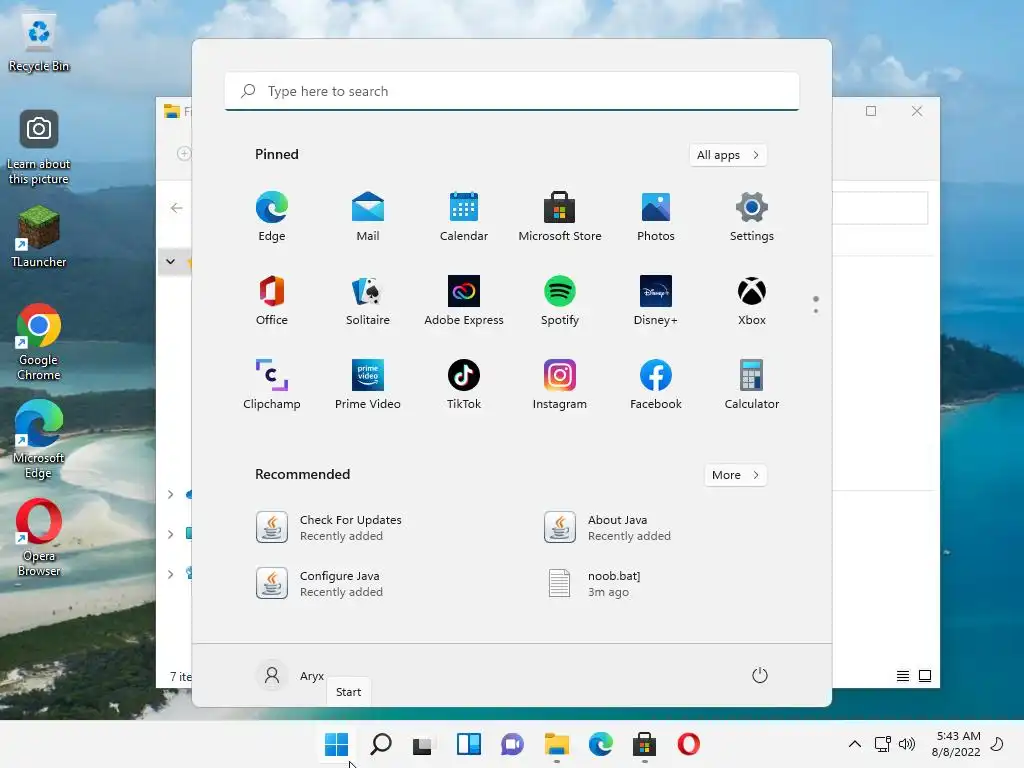Open Edge from pinned apps
The height and width of the screenshot is (768, 1024).
(x=272, y=217)
